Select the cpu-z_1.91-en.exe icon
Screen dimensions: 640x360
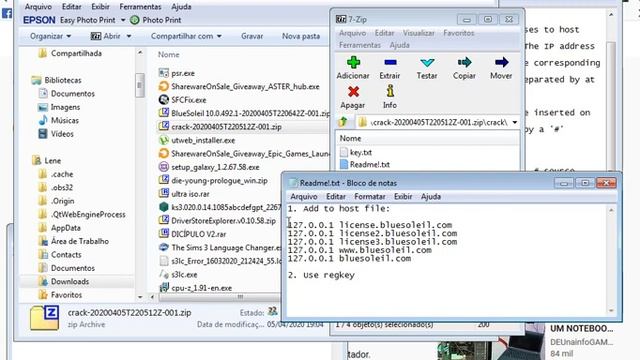(164, 288)
